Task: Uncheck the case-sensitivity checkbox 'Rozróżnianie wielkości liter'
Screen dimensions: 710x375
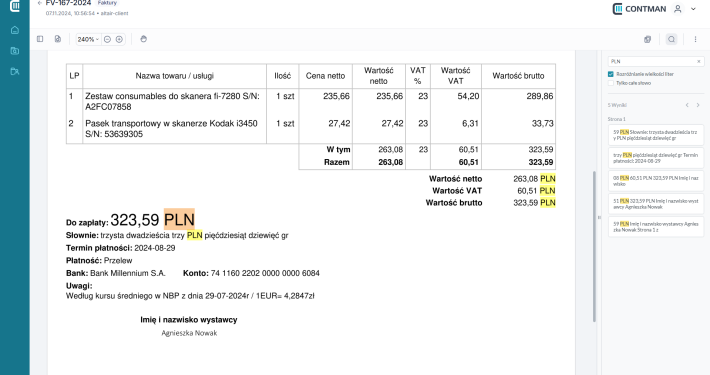Action: tap(610, 74)
